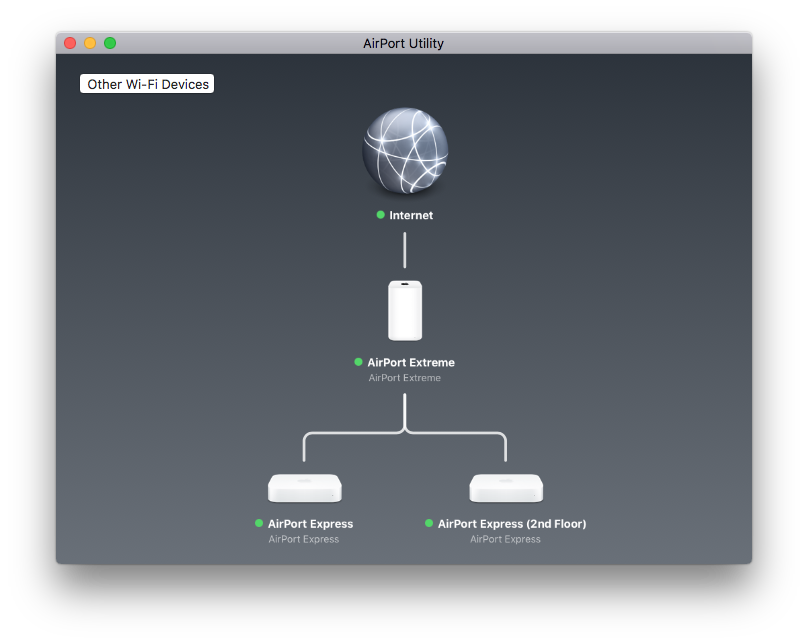Select the AirPort Express (2nd Floor) device icon
The width and height of the screenshot is (808, 644).
click(x=506, y=488)
